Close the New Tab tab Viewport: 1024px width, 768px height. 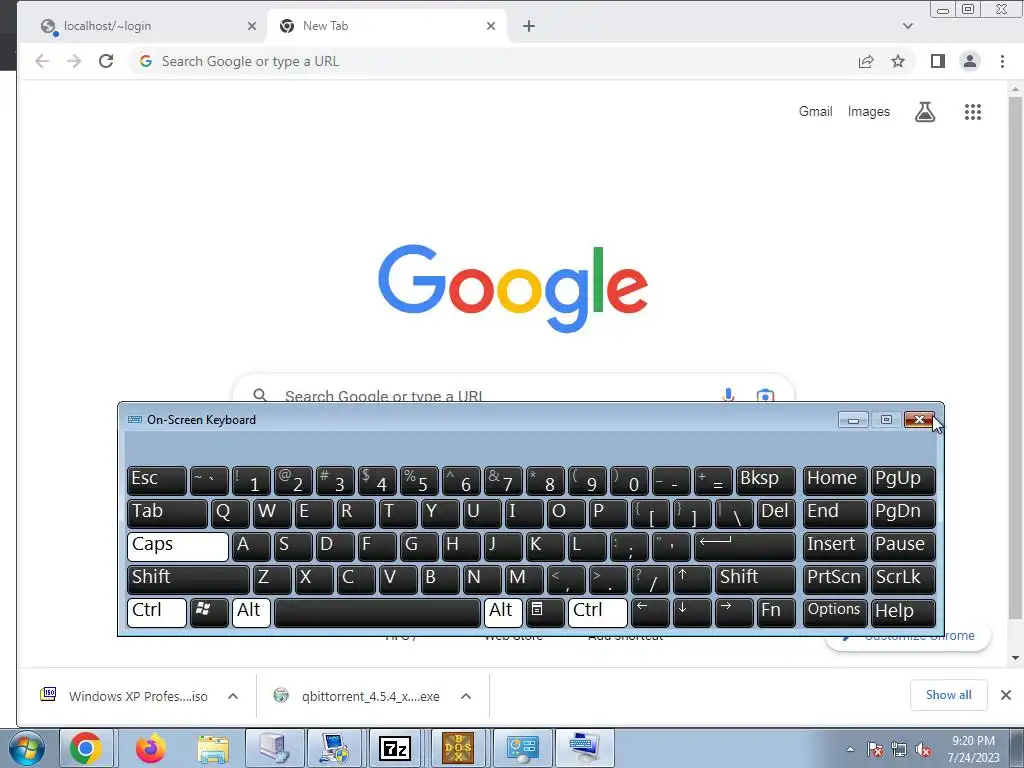point(491,26)
